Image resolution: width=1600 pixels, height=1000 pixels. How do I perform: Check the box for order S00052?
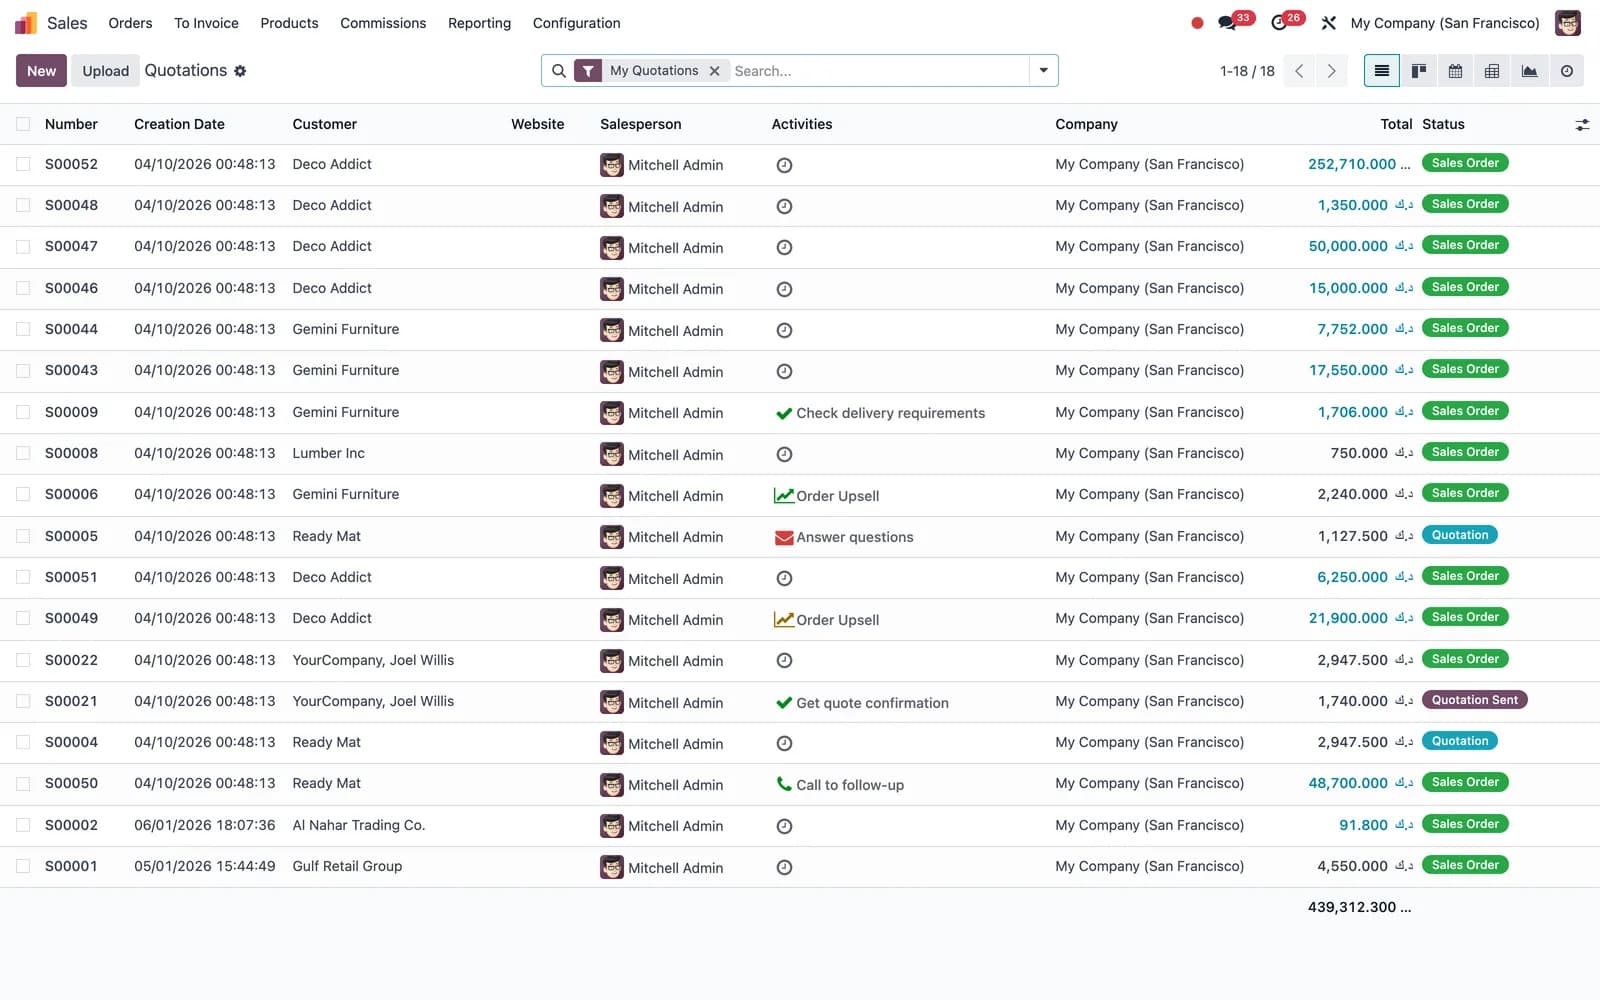tap(23, 164)
